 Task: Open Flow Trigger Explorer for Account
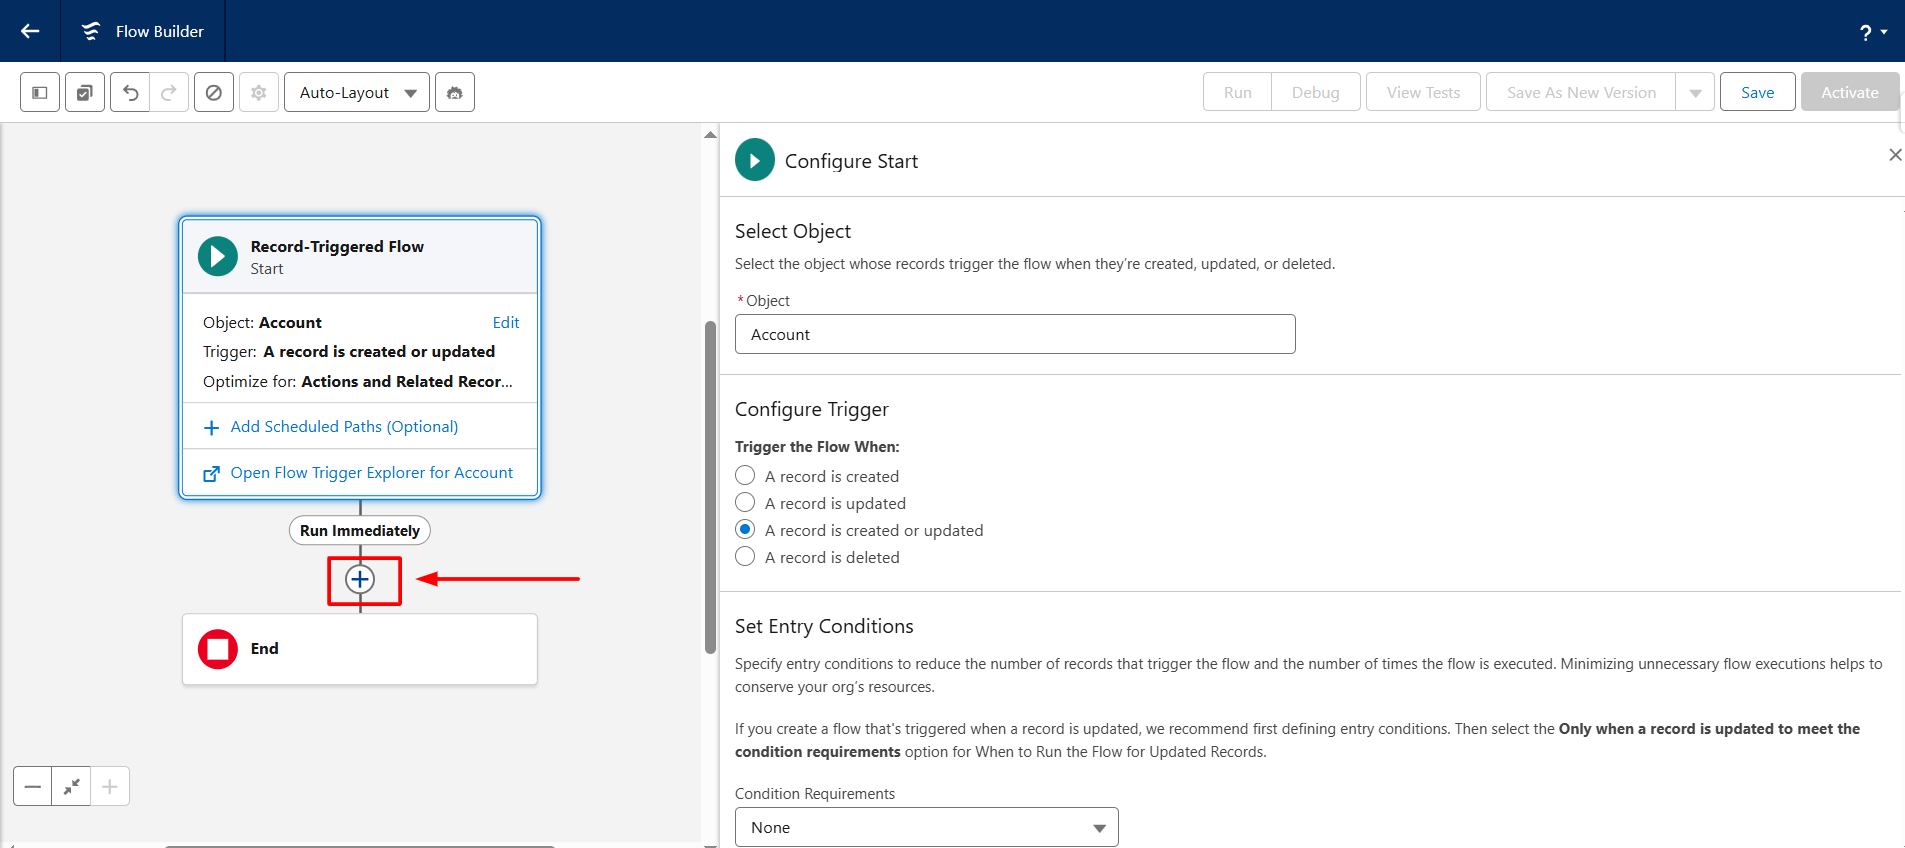(371, 473)
